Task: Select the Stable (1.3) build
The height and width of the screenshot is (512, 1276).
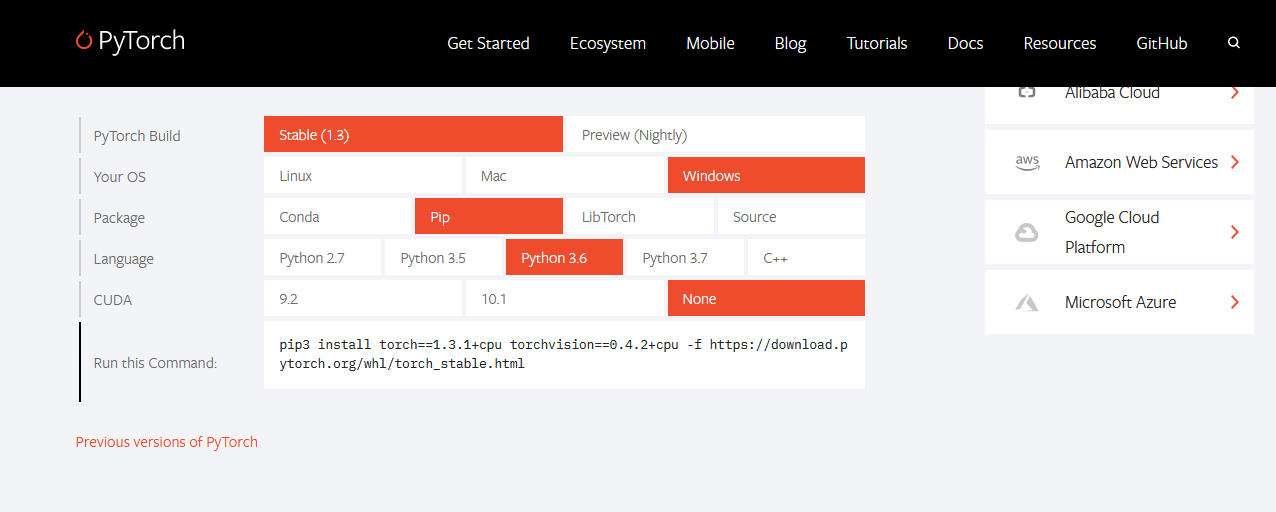Action: (414, 134)
